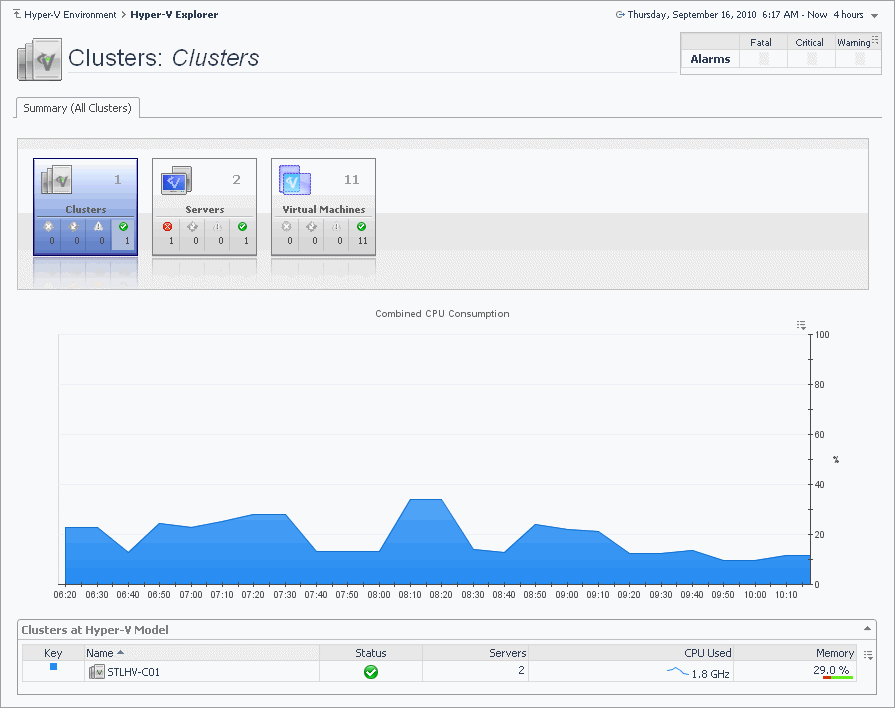
Task: Select the Virtual Machines tile icon
Action: 296,180
